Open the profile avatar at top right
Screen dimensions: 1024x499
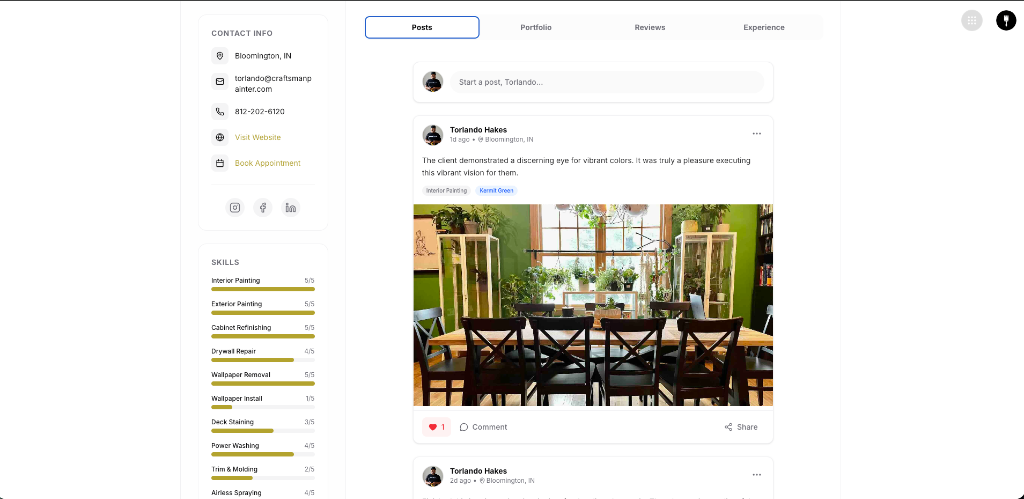click(1005, 20)
